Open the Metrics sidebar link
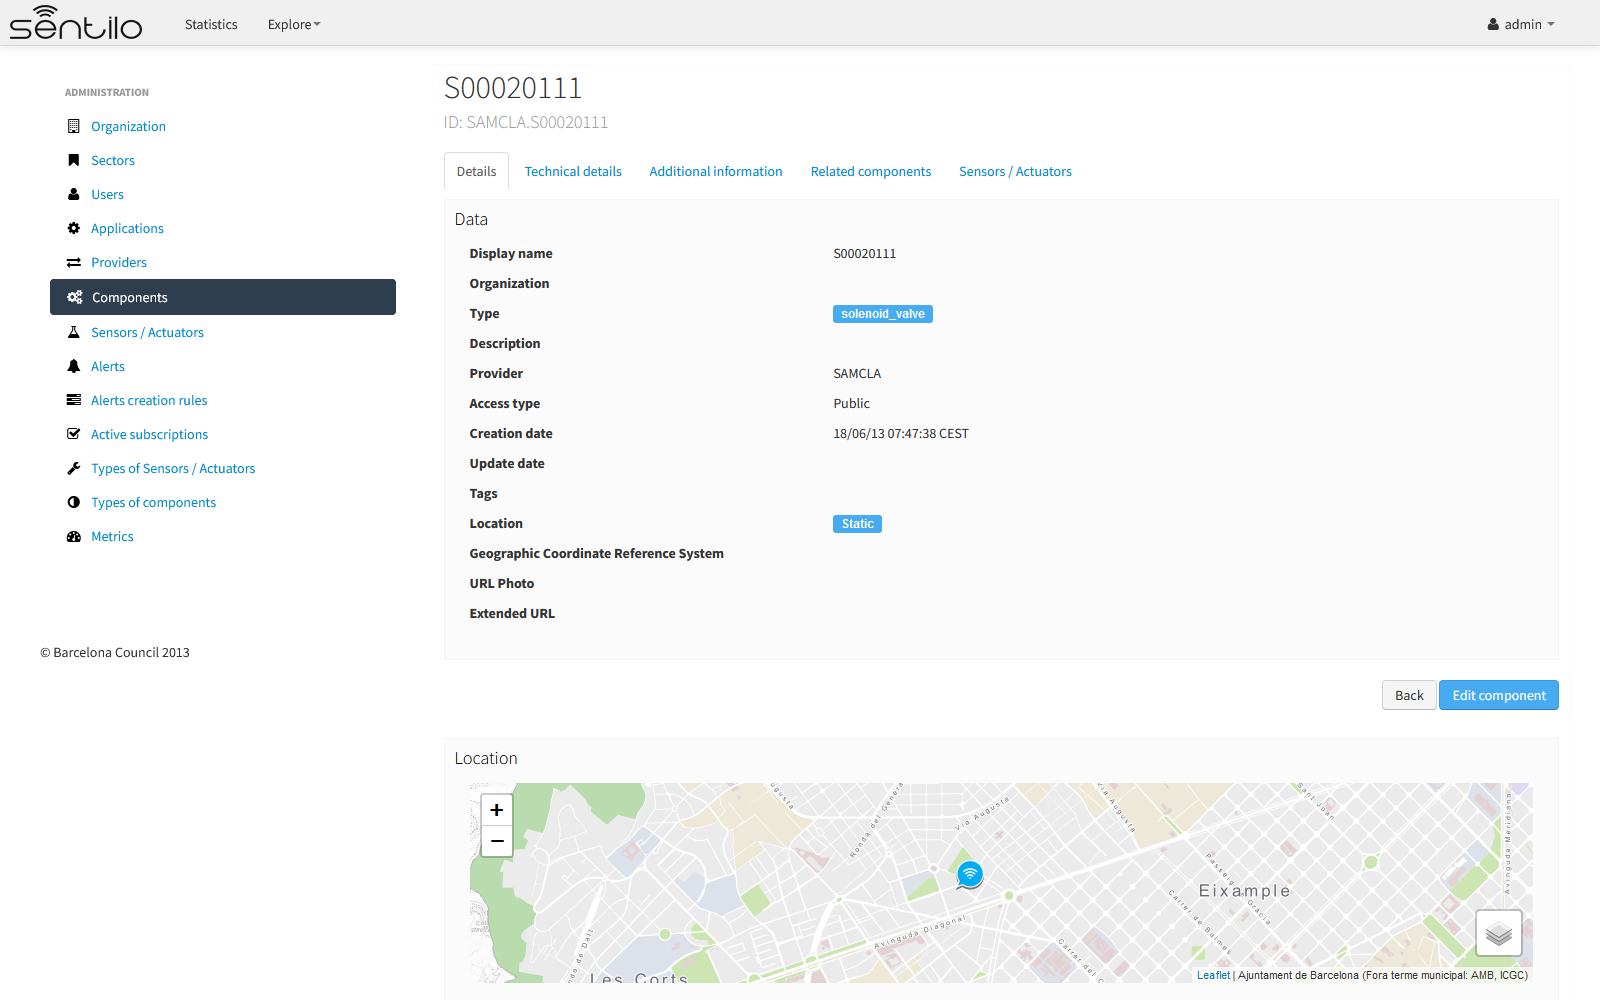Screen dimensions: 1600x1000 point(112,536)
